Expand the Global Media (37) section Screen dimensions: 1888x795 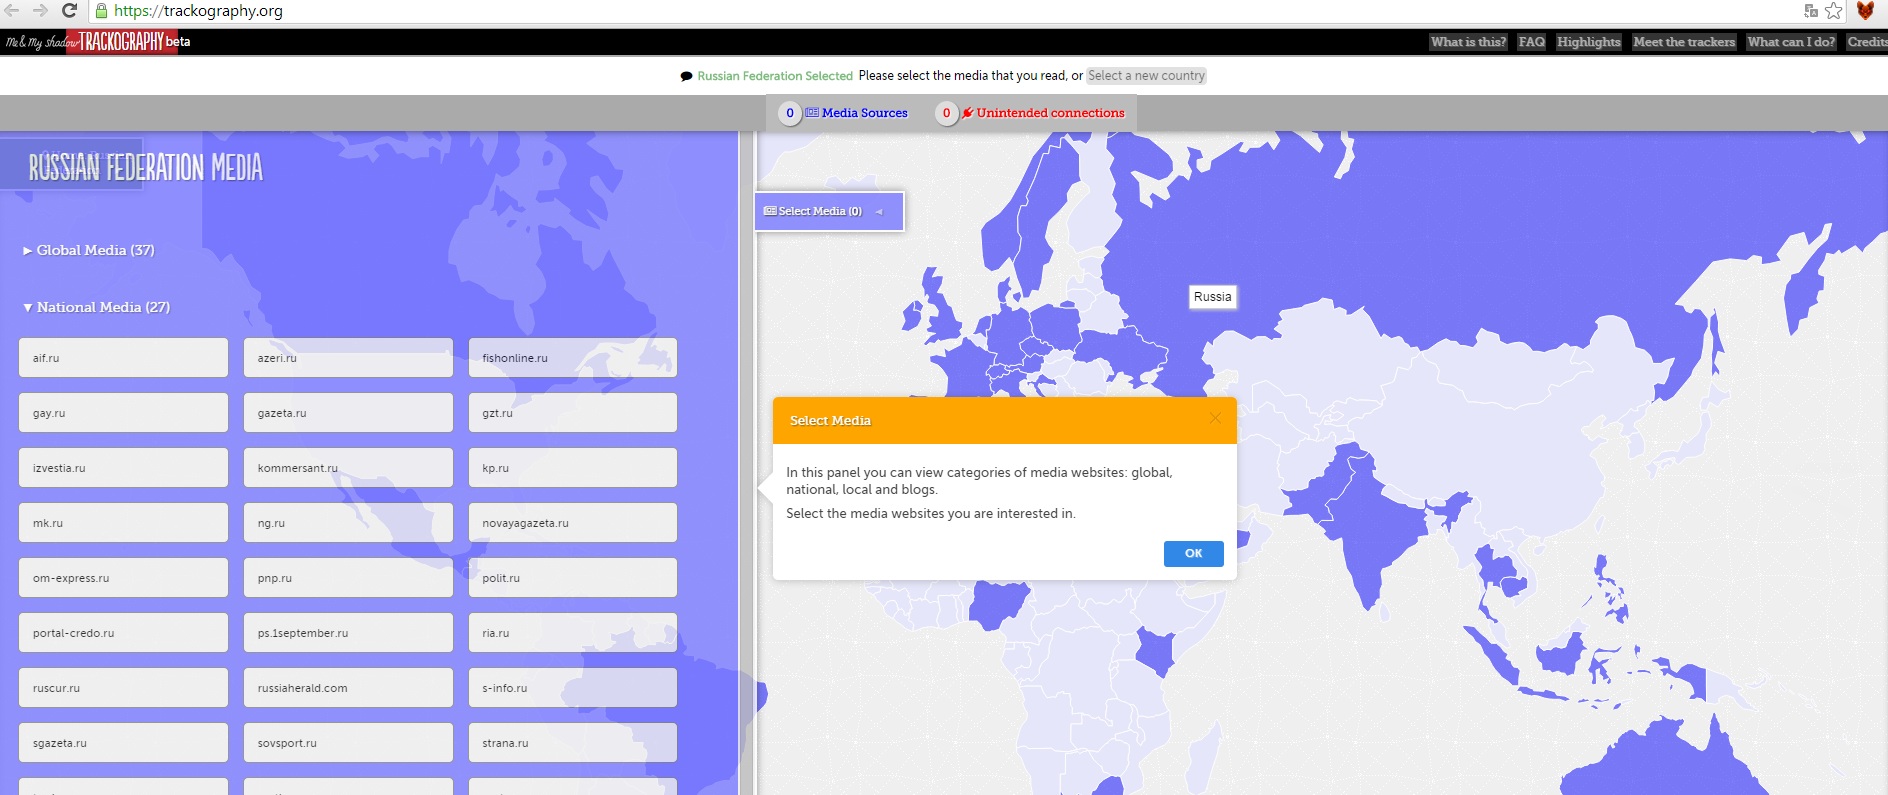point(89,250)
